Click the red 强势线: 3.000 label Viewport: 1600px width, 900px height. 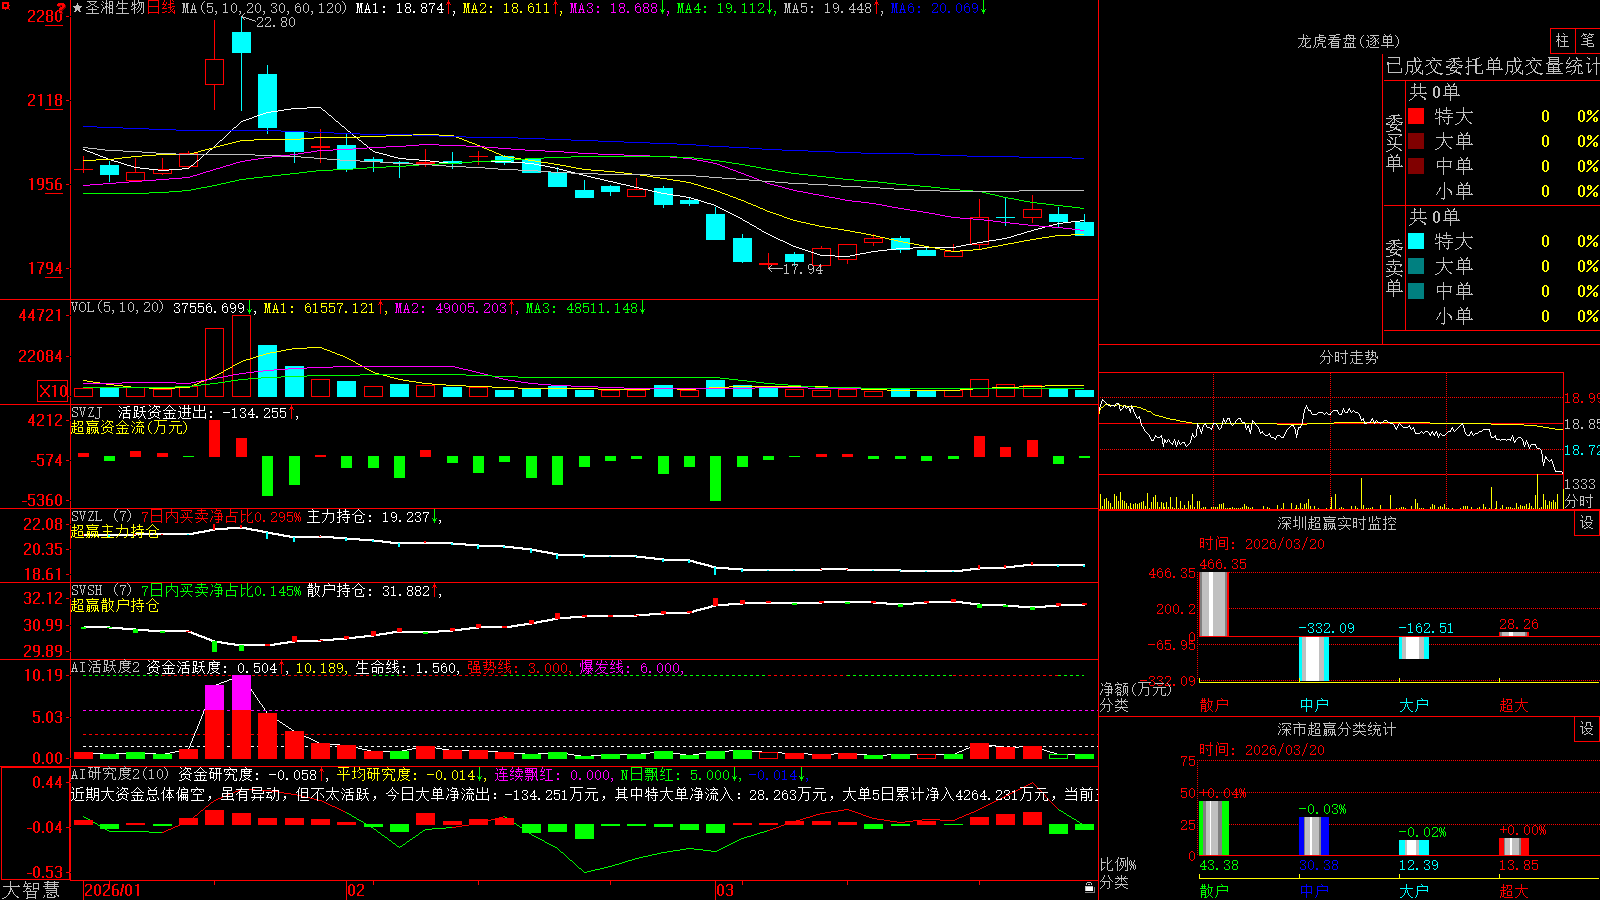tap(518, 668)
